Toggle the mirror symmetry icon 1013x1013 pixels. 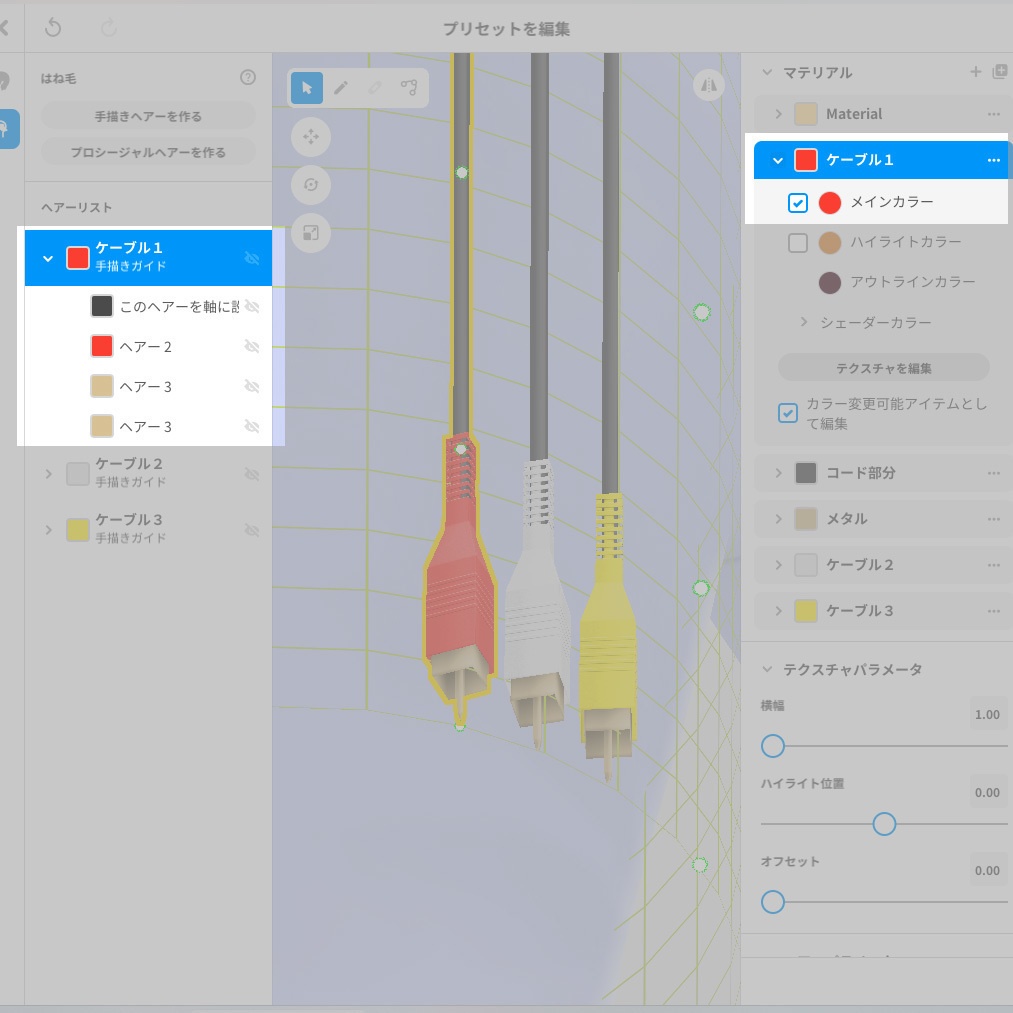pyautogui.click(x=708, y=86)
